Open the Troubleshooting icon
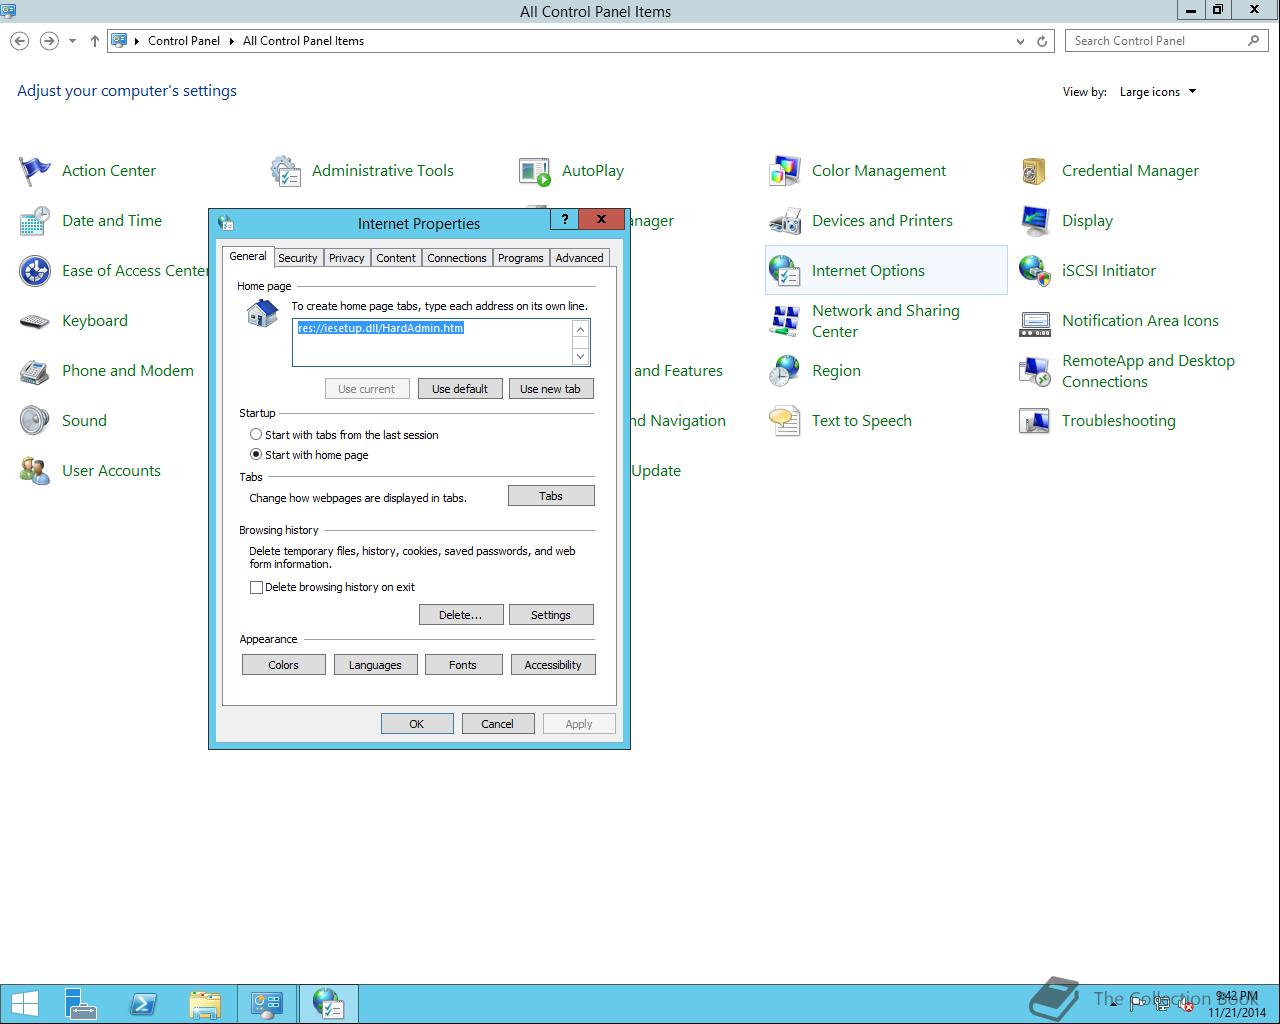Screen dimensions: 1280x1024 coord(1035,421)
